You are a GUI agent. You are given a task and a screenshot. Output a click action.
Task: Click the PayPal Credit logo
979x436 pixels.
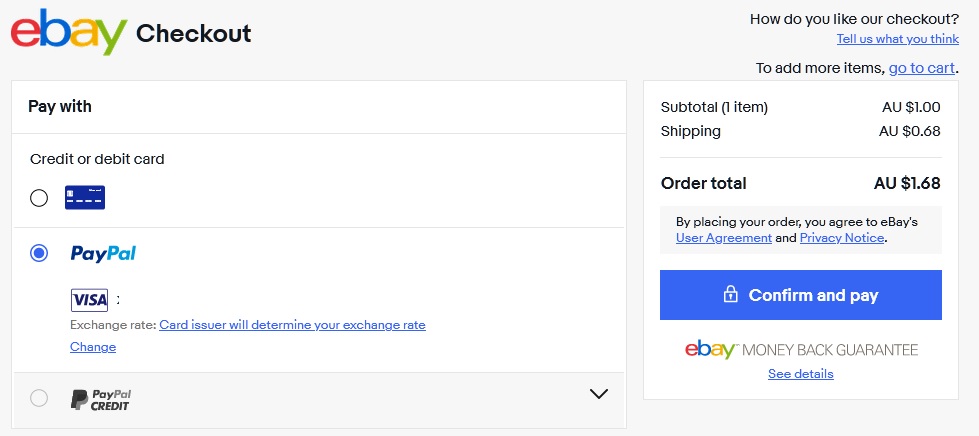(101, 400)
